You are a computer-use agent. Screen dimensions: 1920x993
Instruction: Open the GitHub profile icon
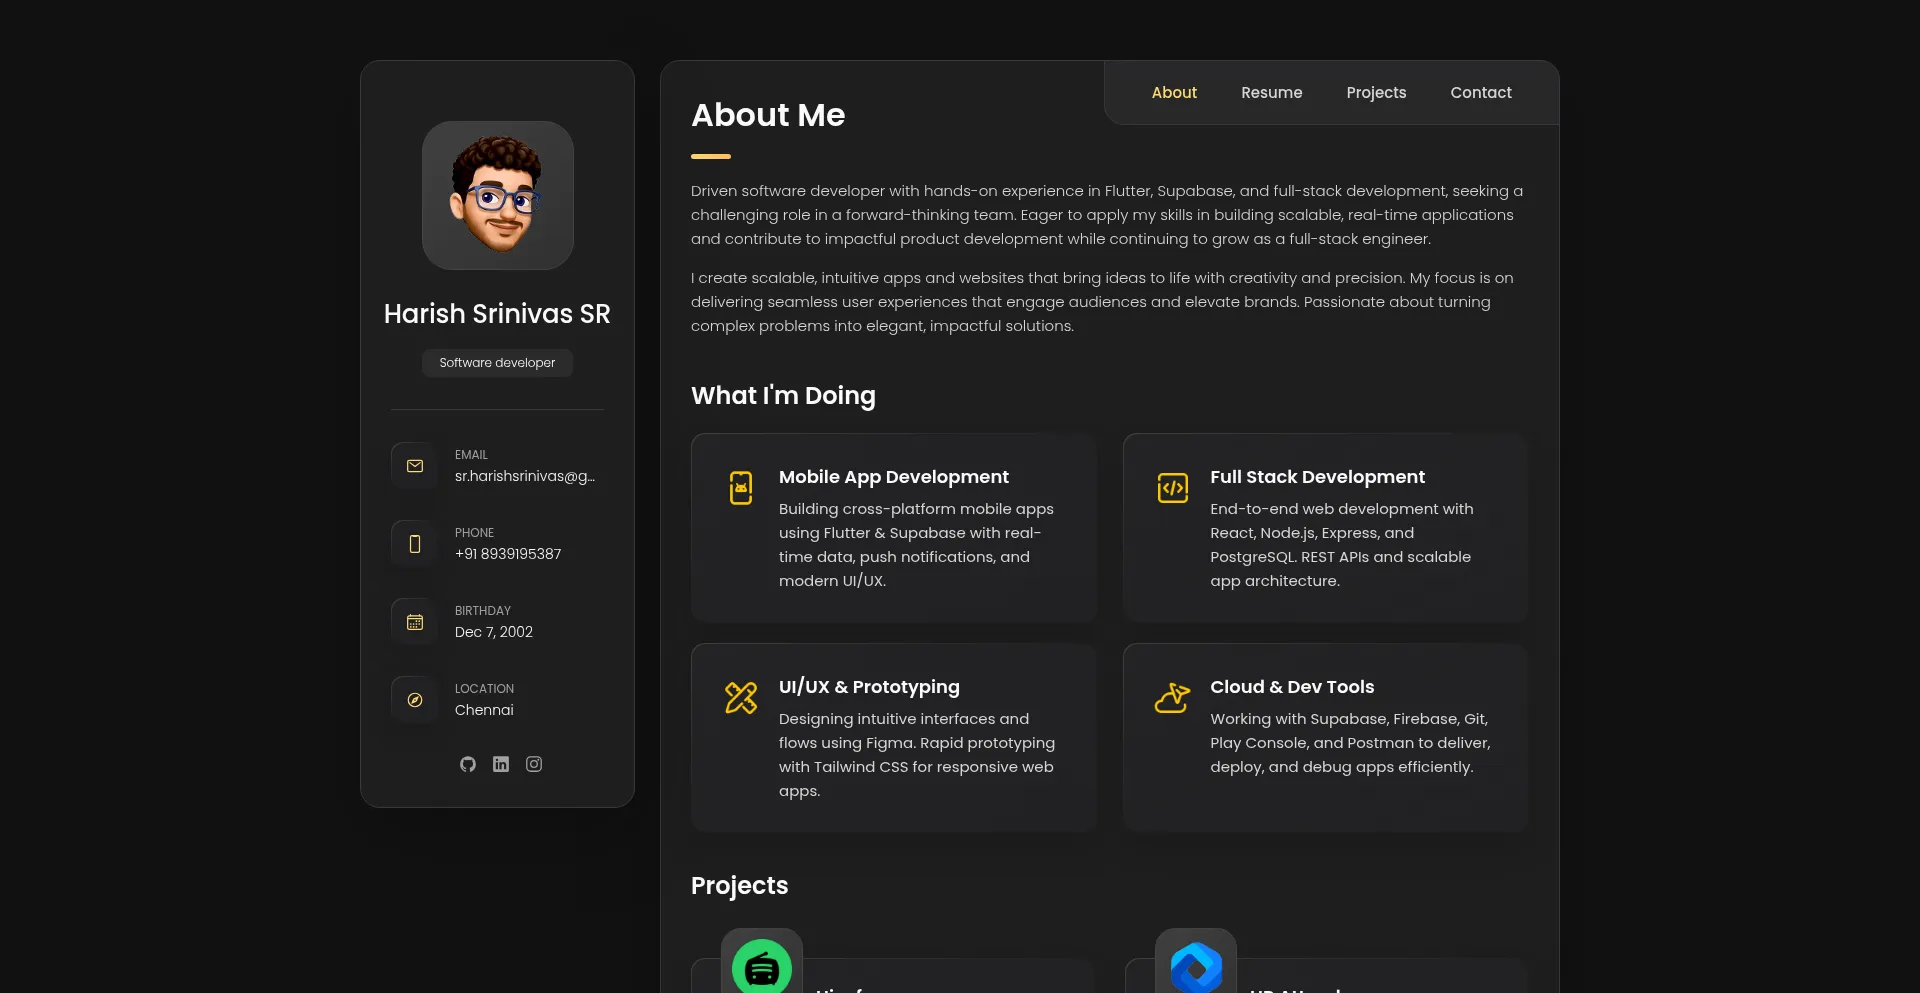(468, 764)
